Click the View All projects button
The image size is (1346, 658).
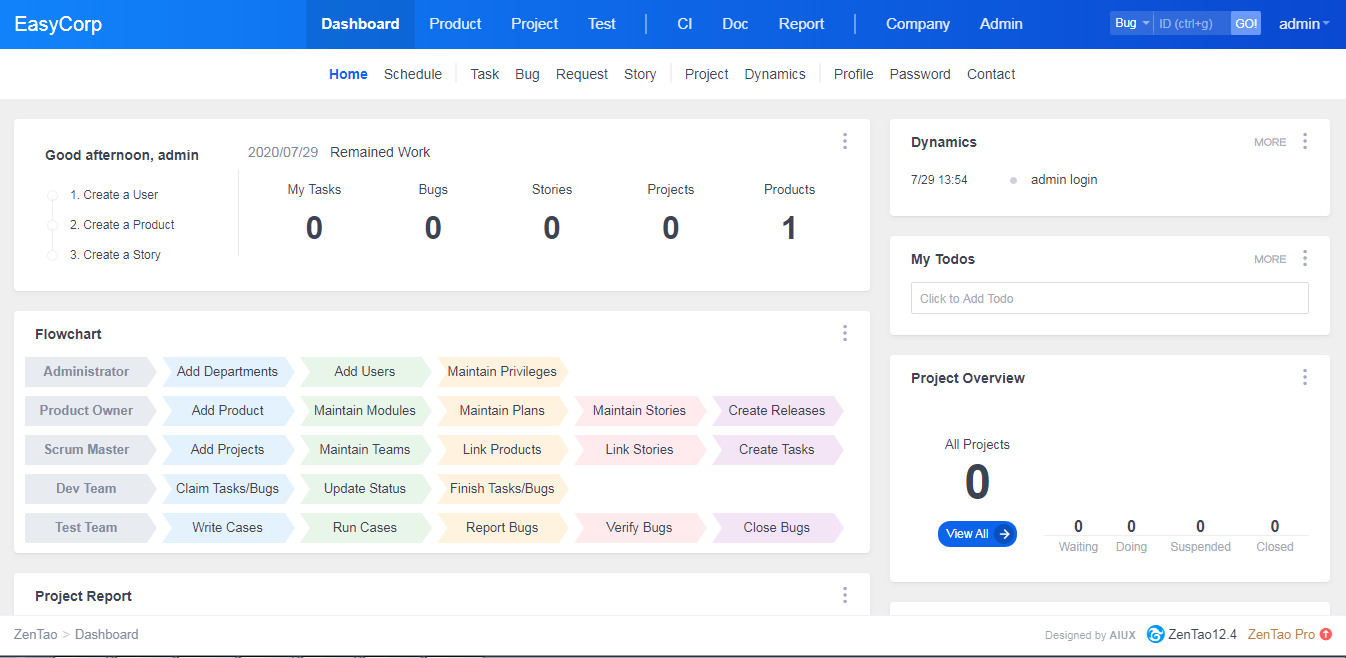[977, 534]
